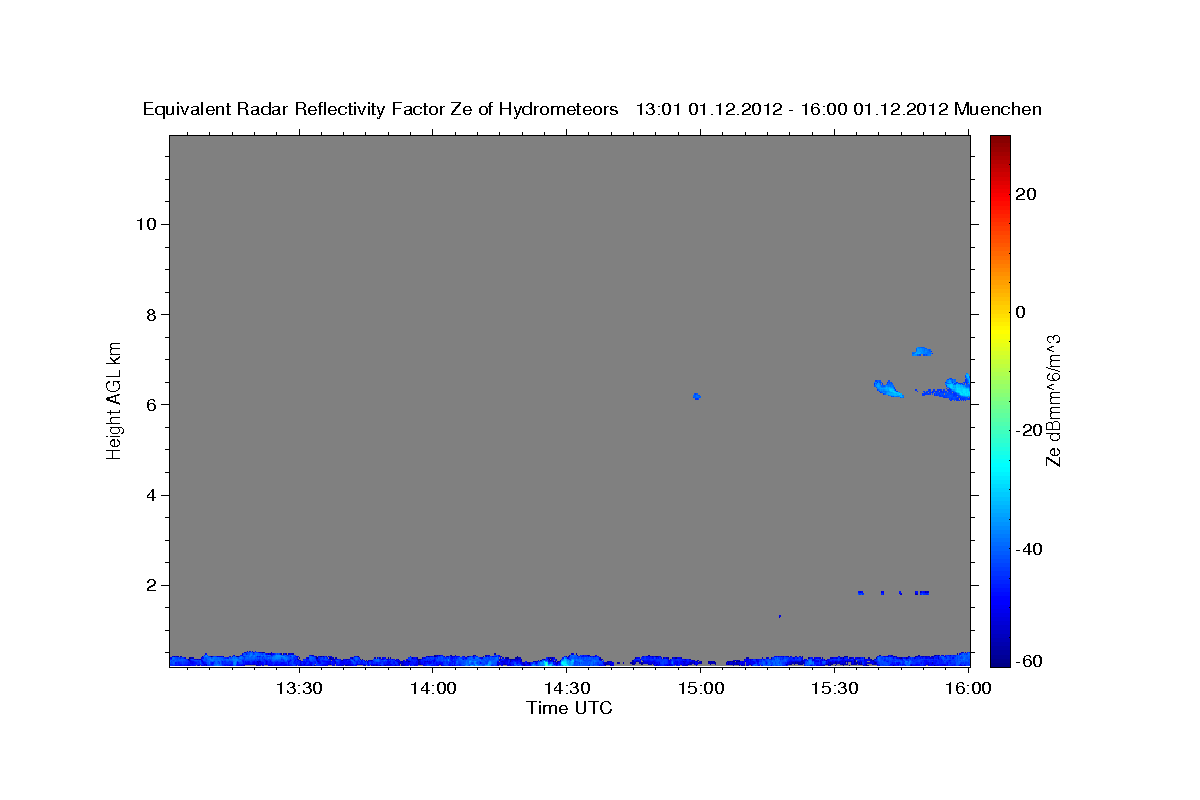
Task: Click the 'Time UTC' axis label
Action: point(569,708)
